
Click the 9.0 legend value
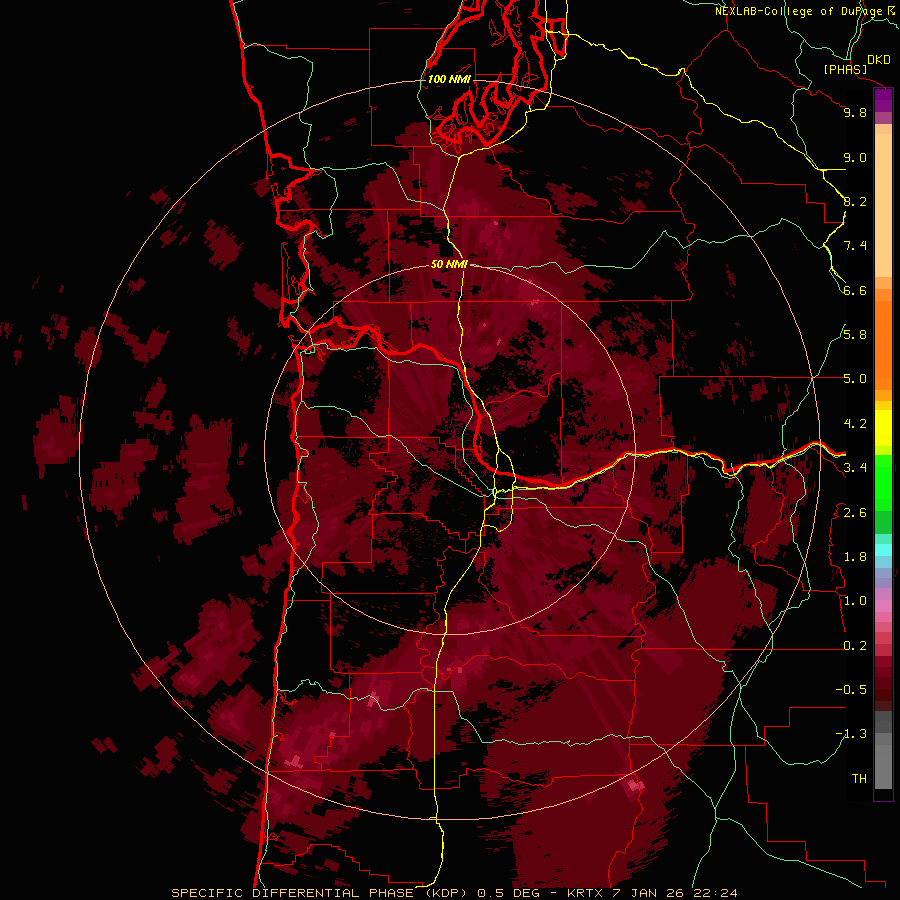855,157
